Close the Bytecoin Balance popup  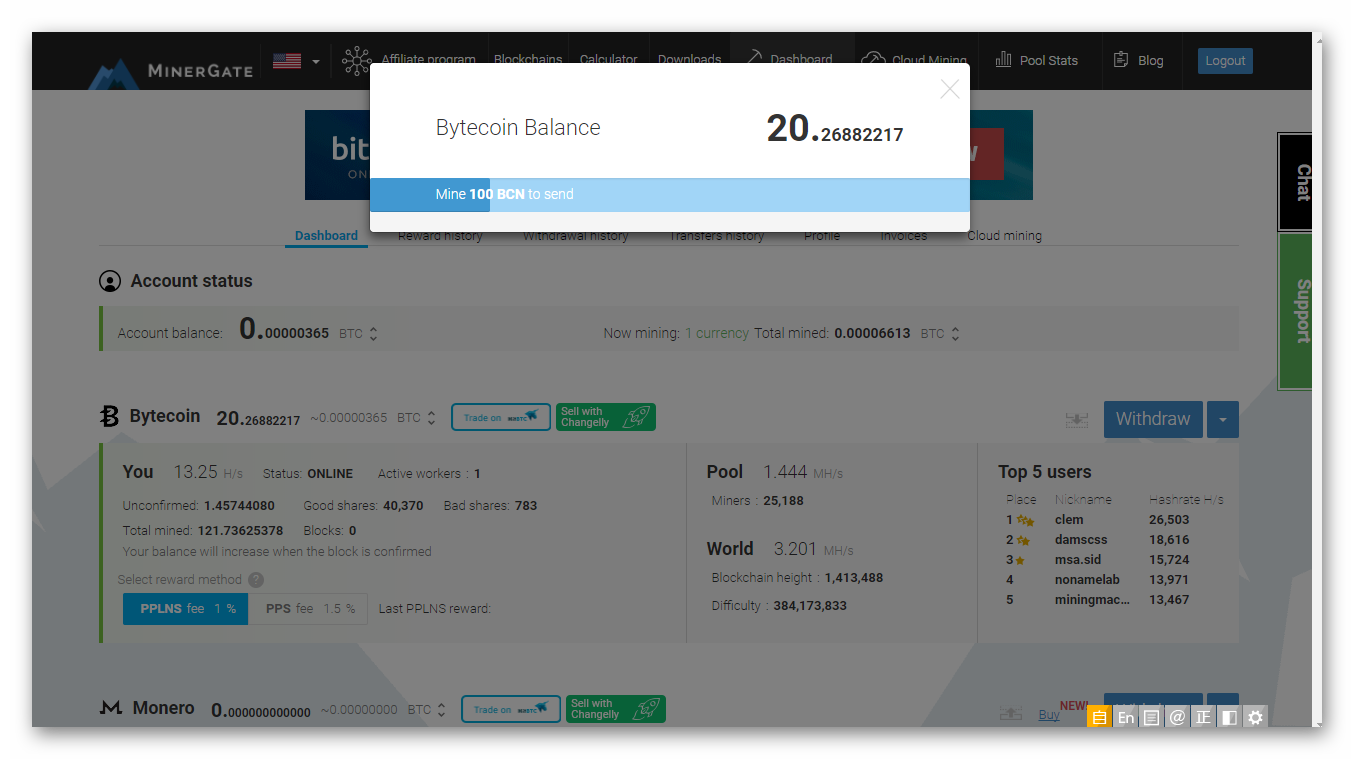coord(950,90)
